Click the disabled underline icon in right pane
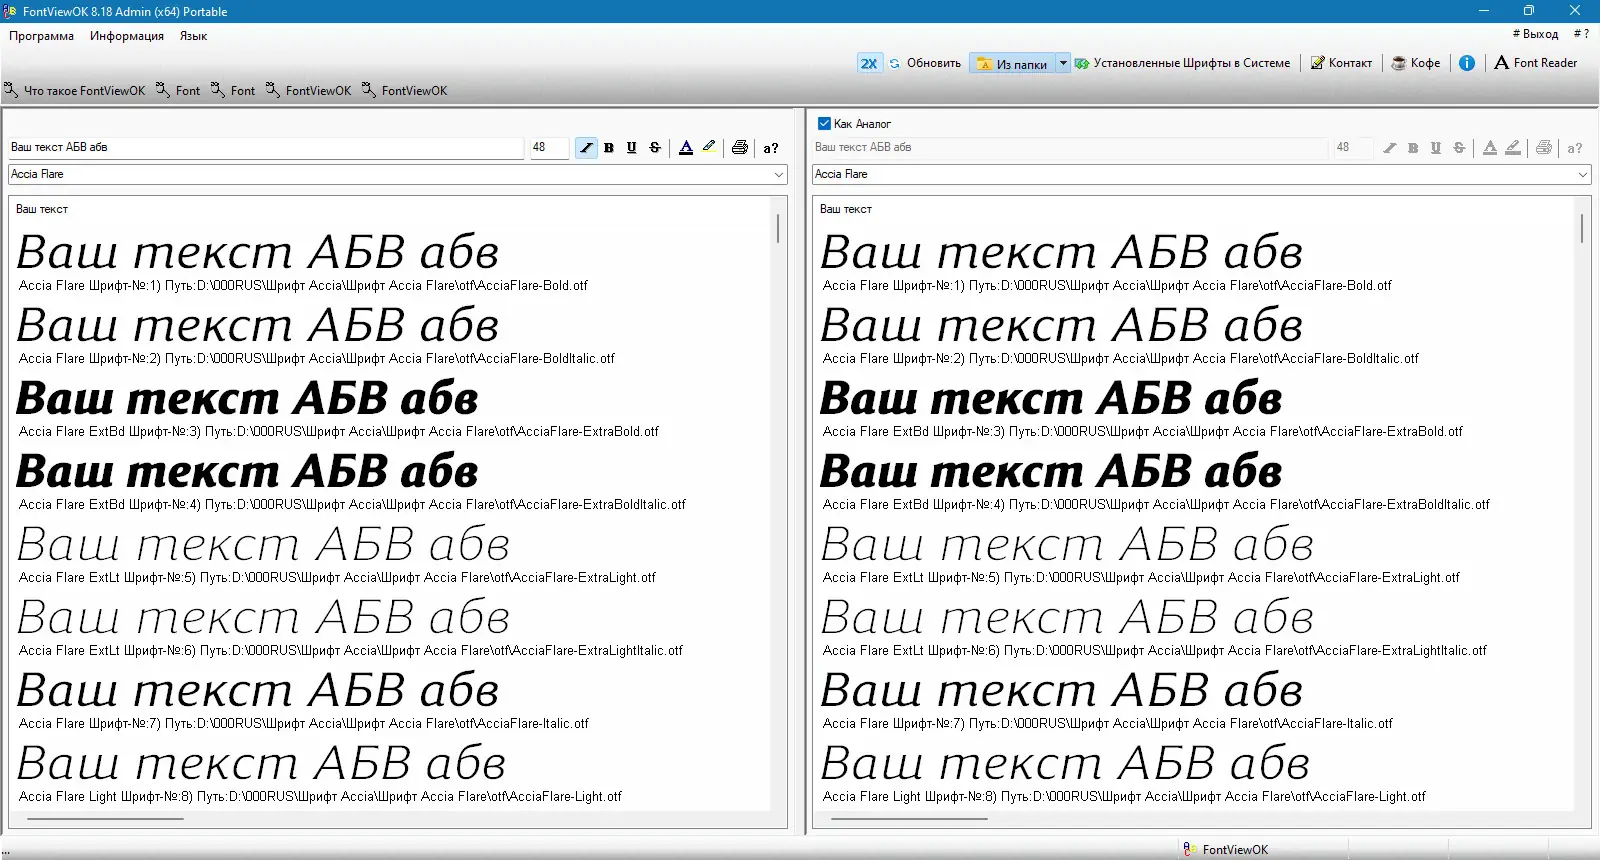Screen dimensions: 1600x860 1436,148
